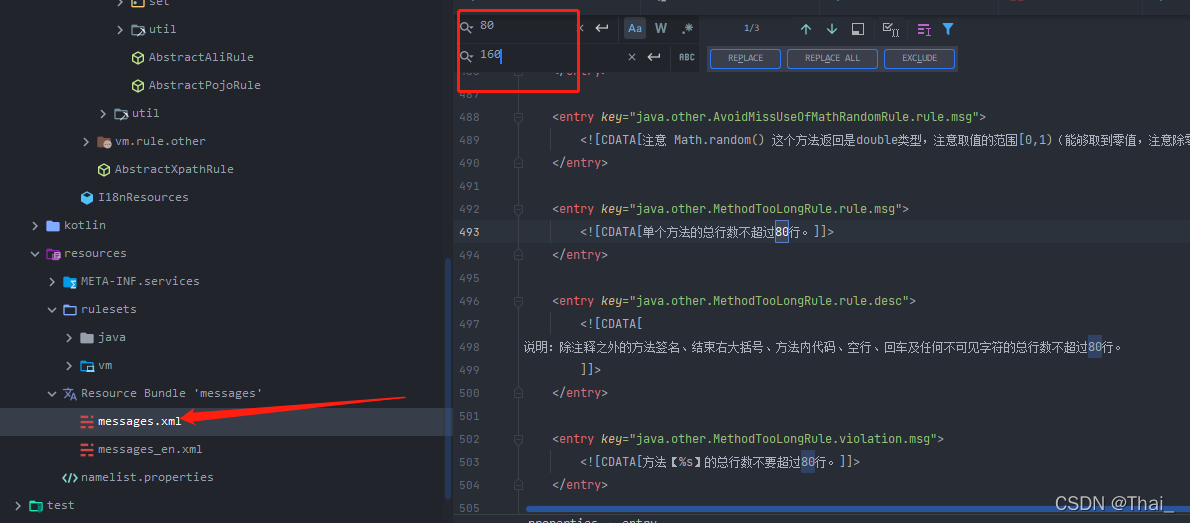Open search history magnifier in find field
The width and height of the screenshot is (1190, 523).
coord(466,27)
